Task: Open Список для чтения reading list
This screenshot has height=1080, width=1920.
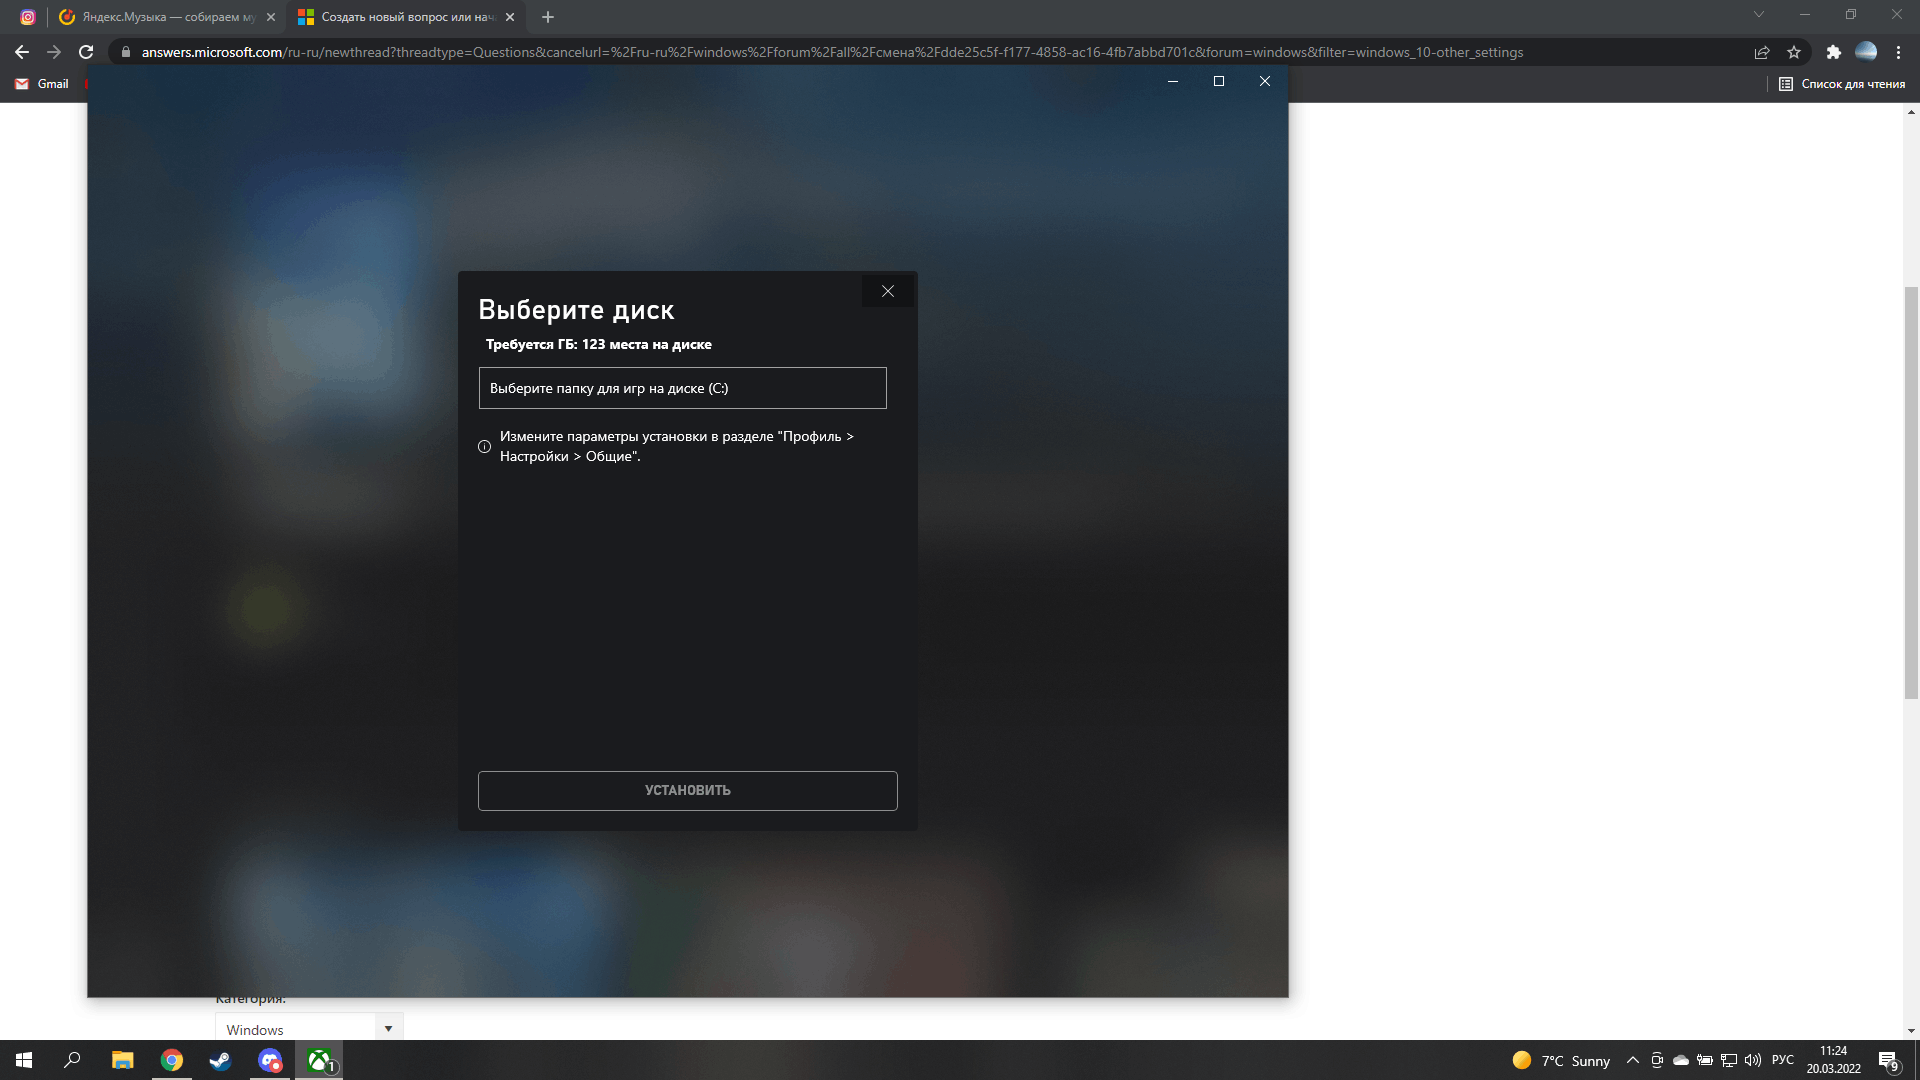Action: (x=1842, y=84)
